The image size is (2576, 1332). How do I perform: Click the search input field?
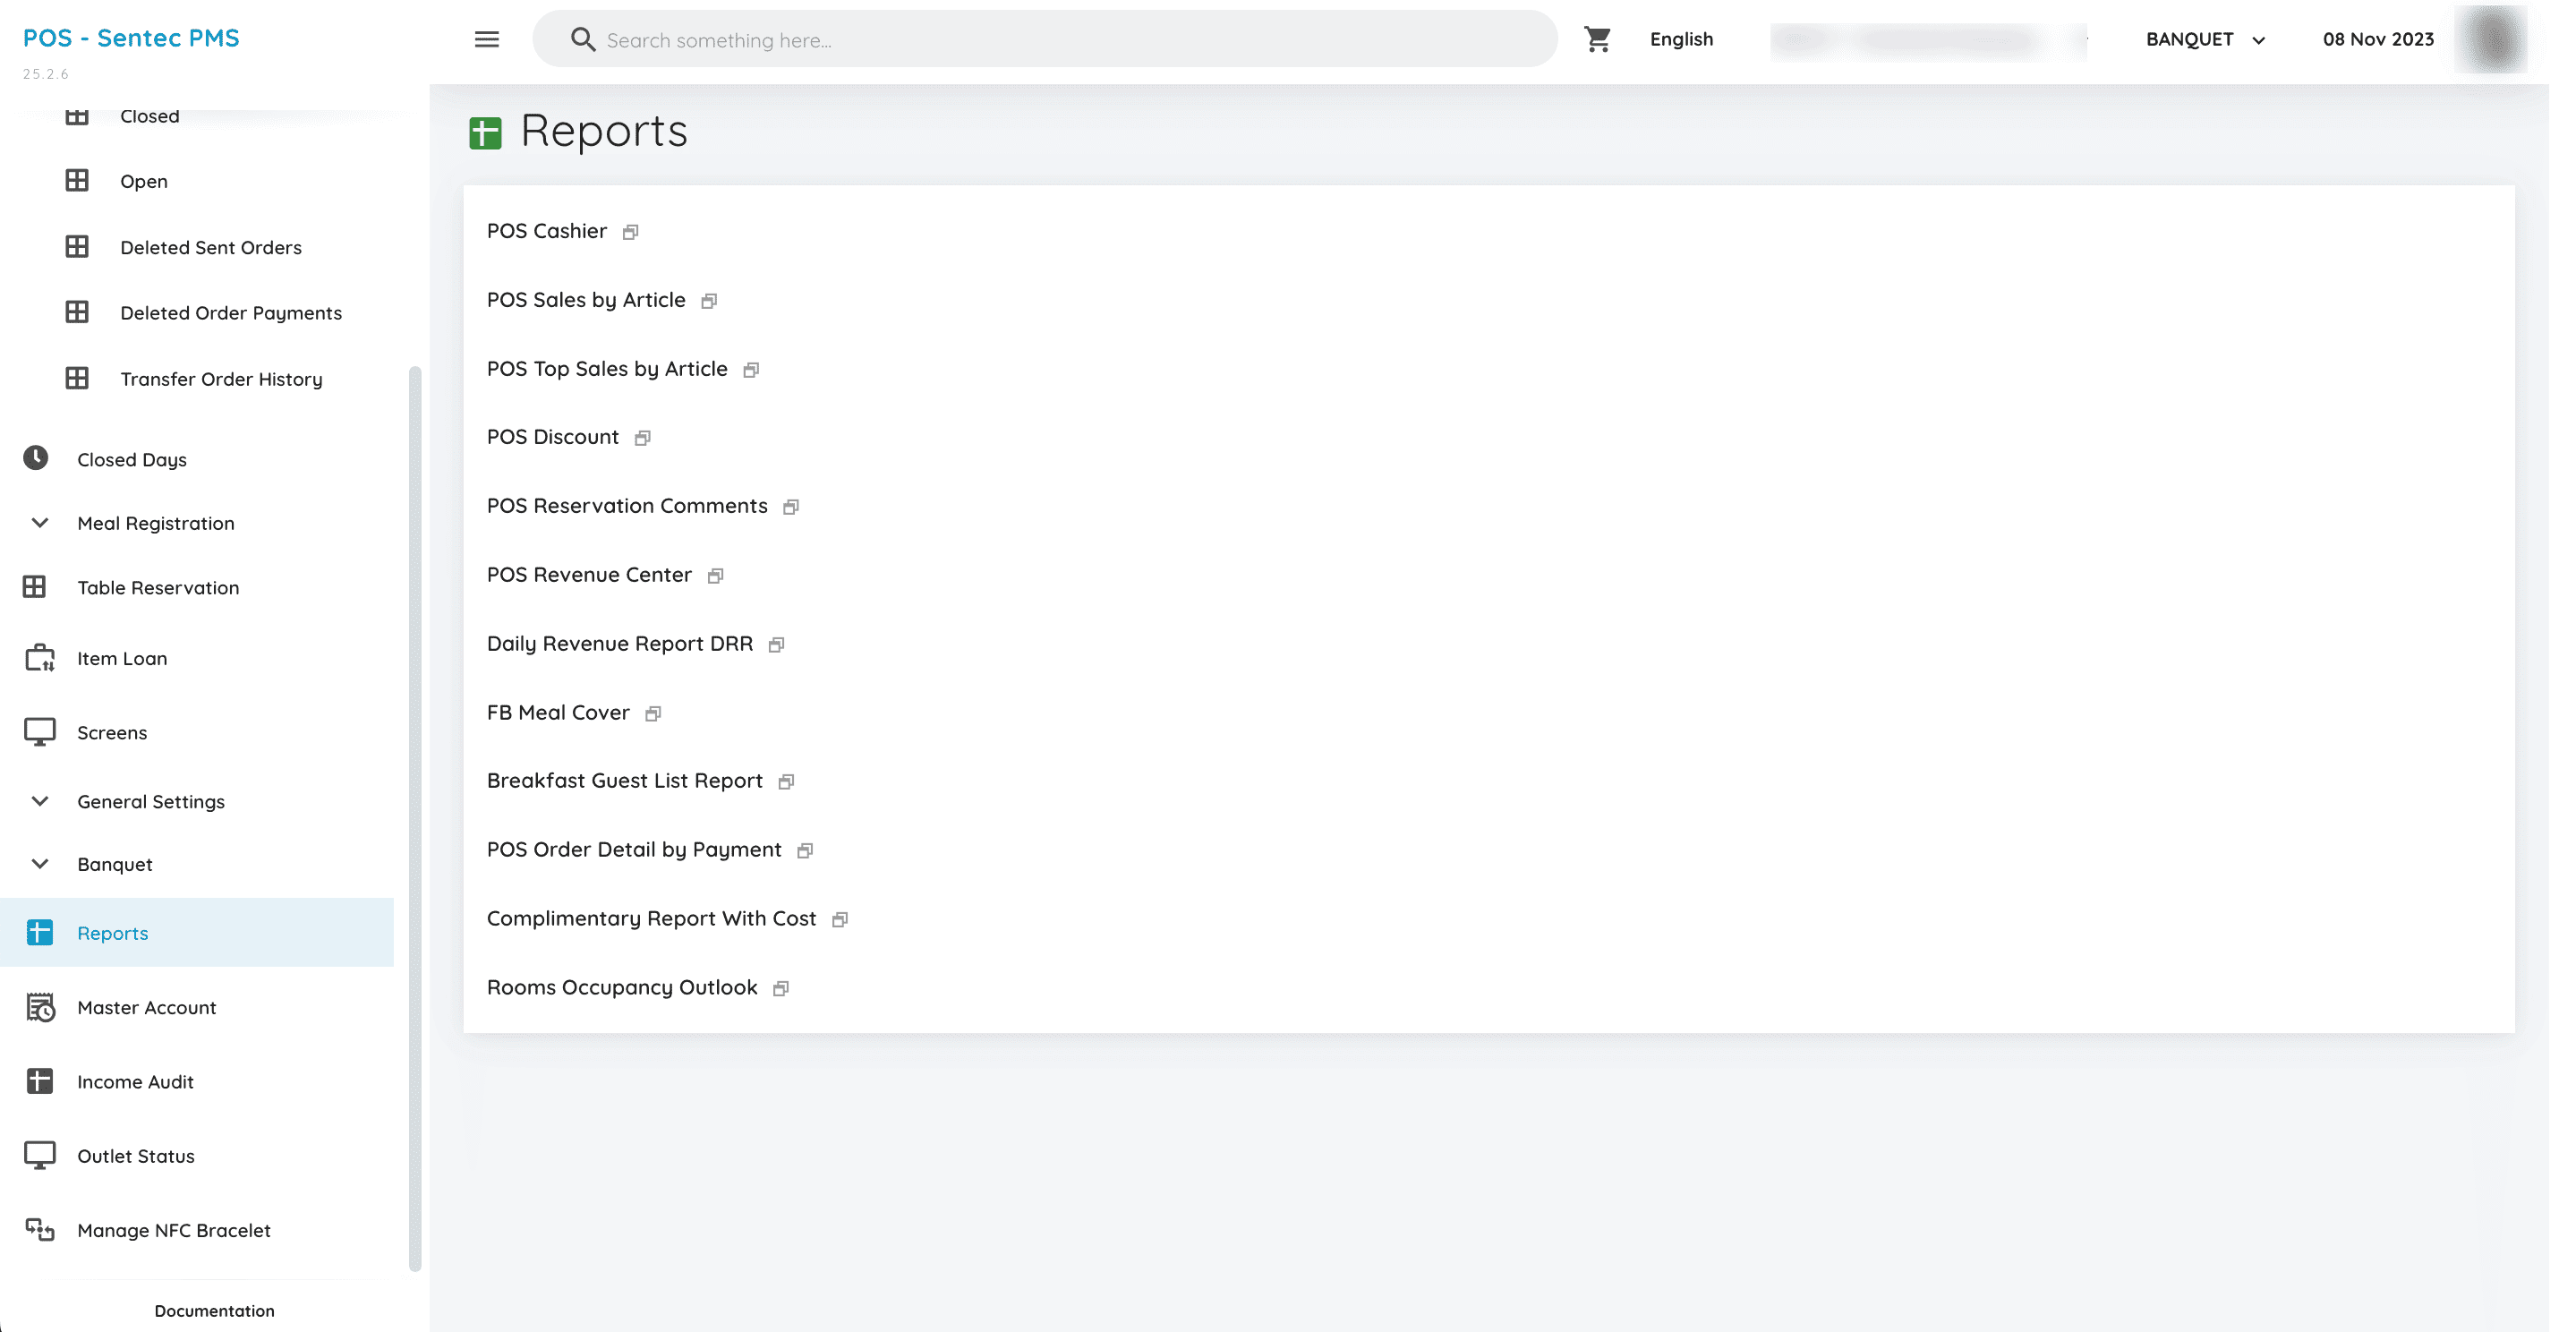click(x=1044, y=39)
